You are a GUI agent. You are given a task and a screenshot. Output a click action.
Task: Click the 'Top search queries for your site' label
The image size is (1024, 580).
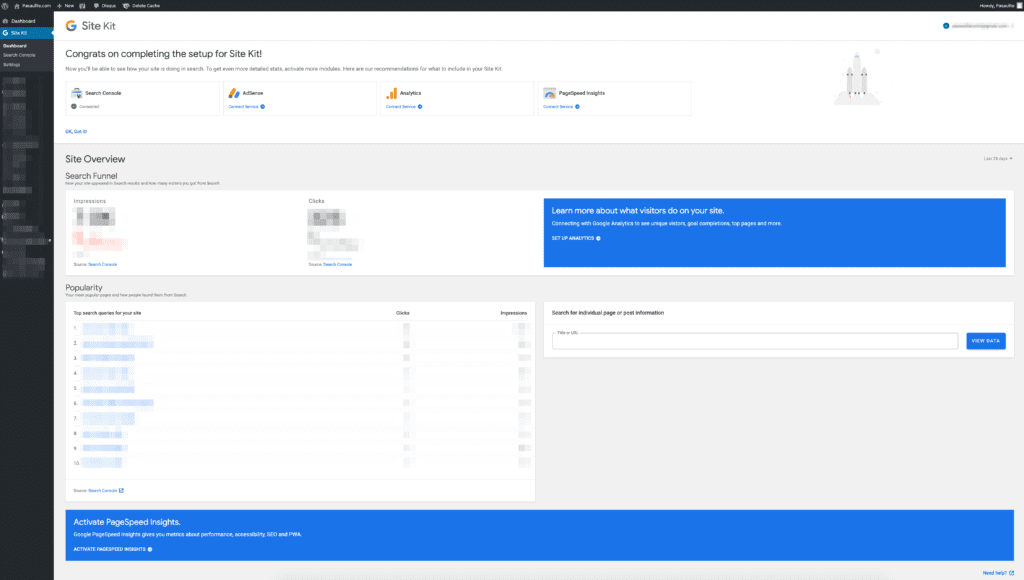(107, 313)
